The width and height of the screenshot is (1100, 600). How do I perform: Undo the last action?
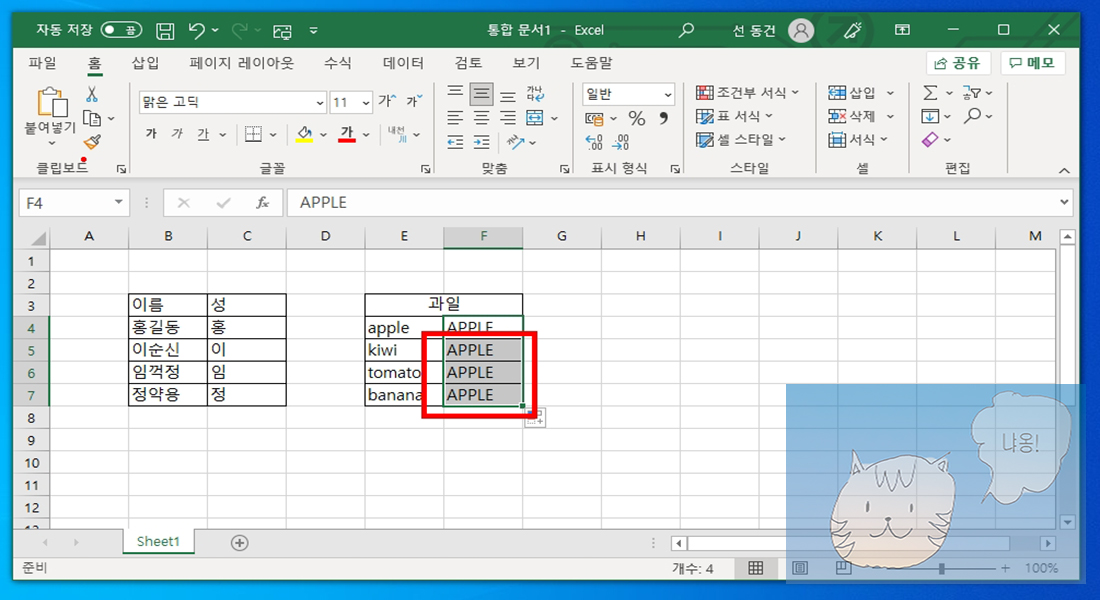click(196, 30)
